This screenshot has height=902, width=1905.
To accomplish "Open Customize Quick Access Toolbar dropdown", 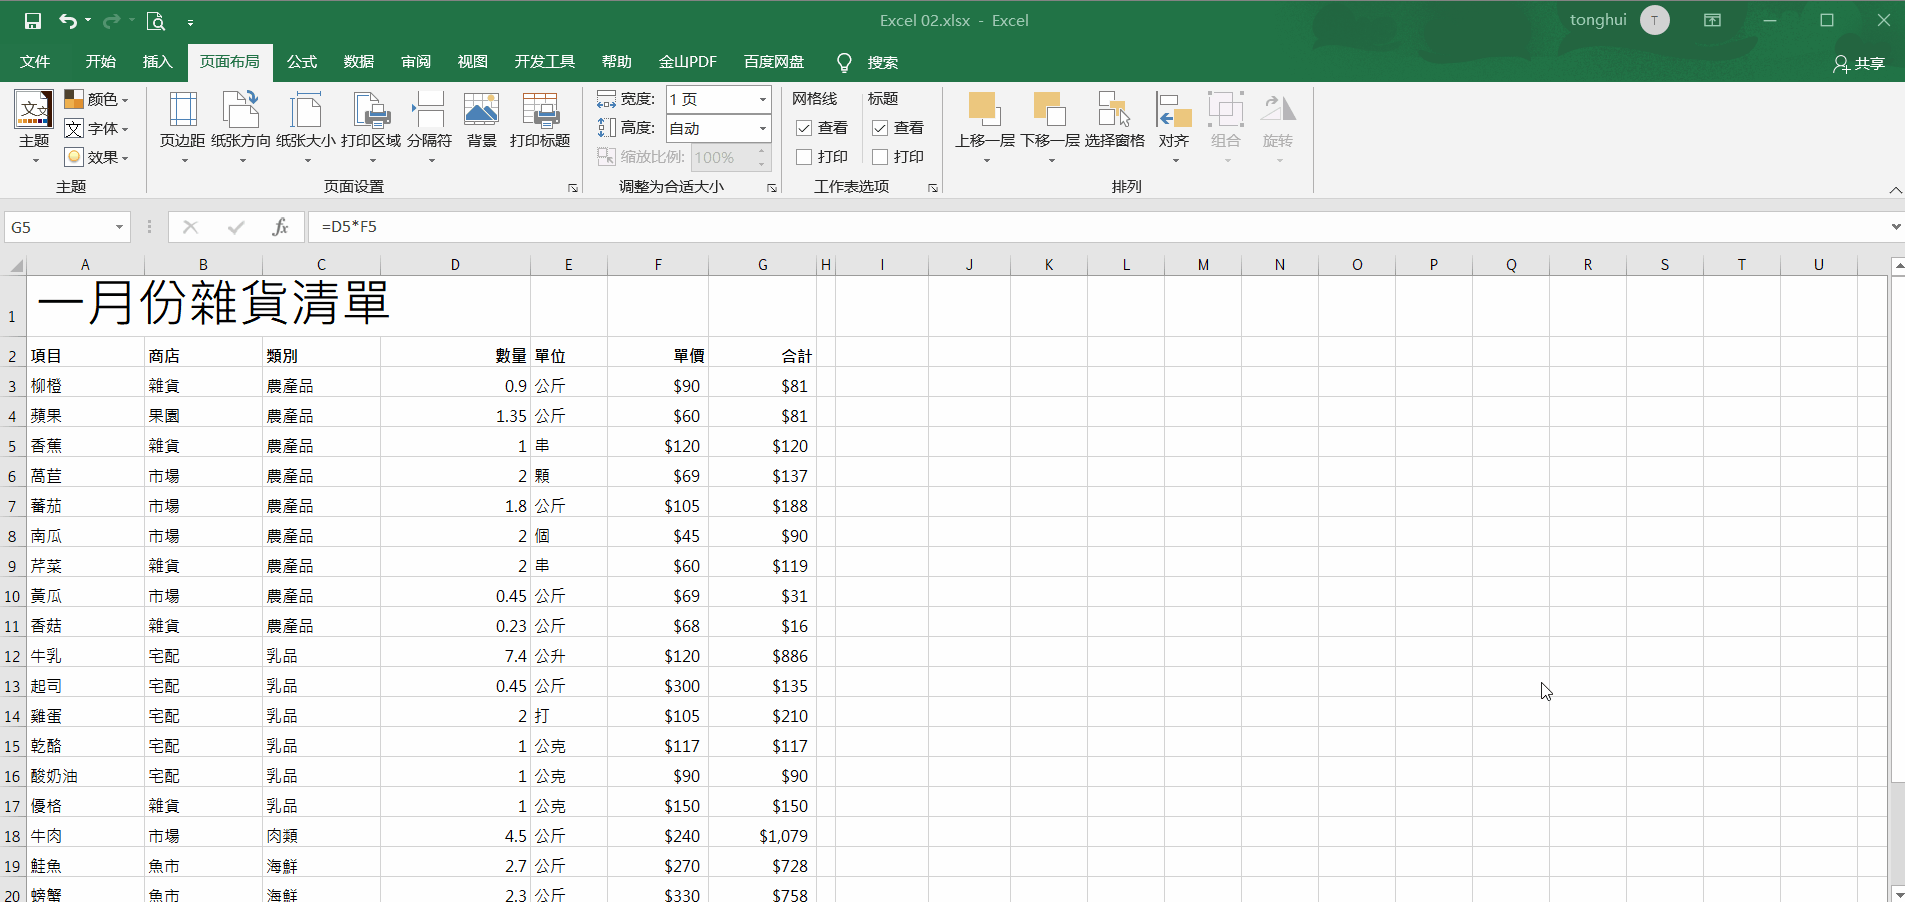I will 190,21.
